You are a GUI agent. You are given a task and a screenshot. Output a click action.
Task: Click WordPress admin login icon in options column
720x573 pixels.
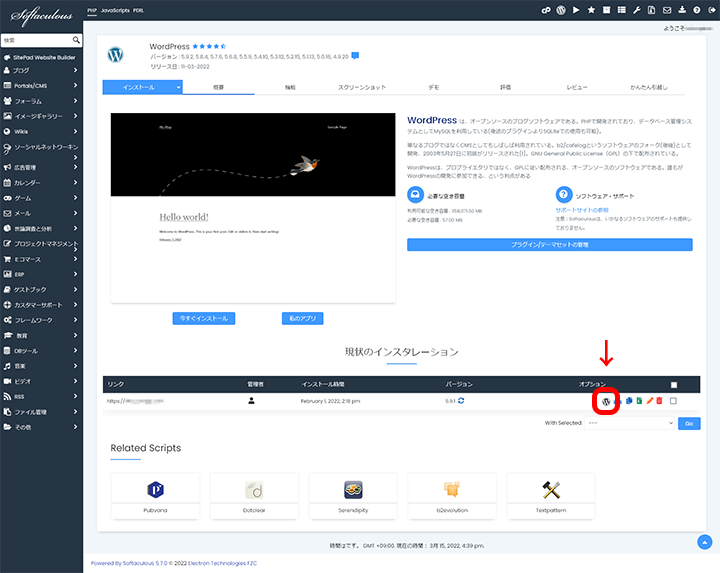click(606, 402)
